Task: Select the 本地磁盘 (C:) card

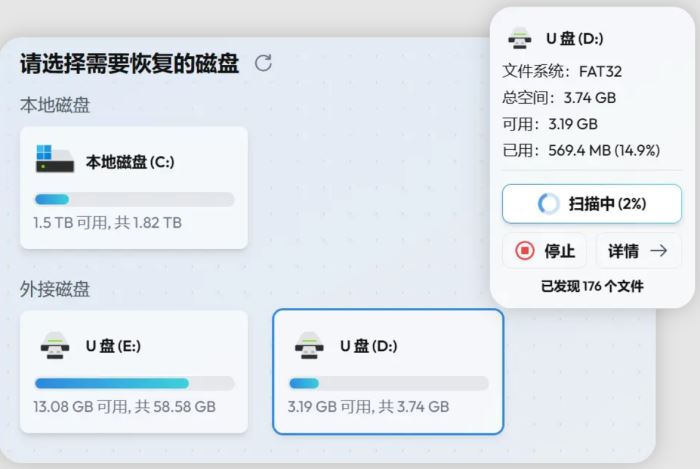Action: [134, 187]
